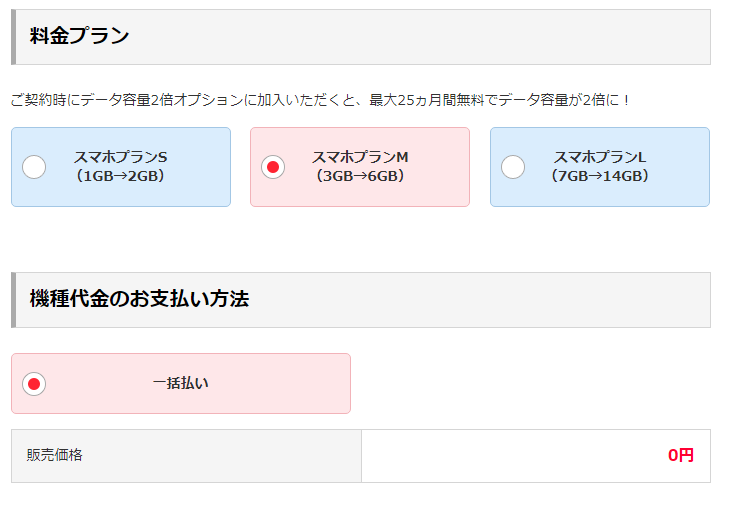Click the 料金プラン section heading
Image resolution: width=731 pixels, height=513 pixels.
click(79, 36)
